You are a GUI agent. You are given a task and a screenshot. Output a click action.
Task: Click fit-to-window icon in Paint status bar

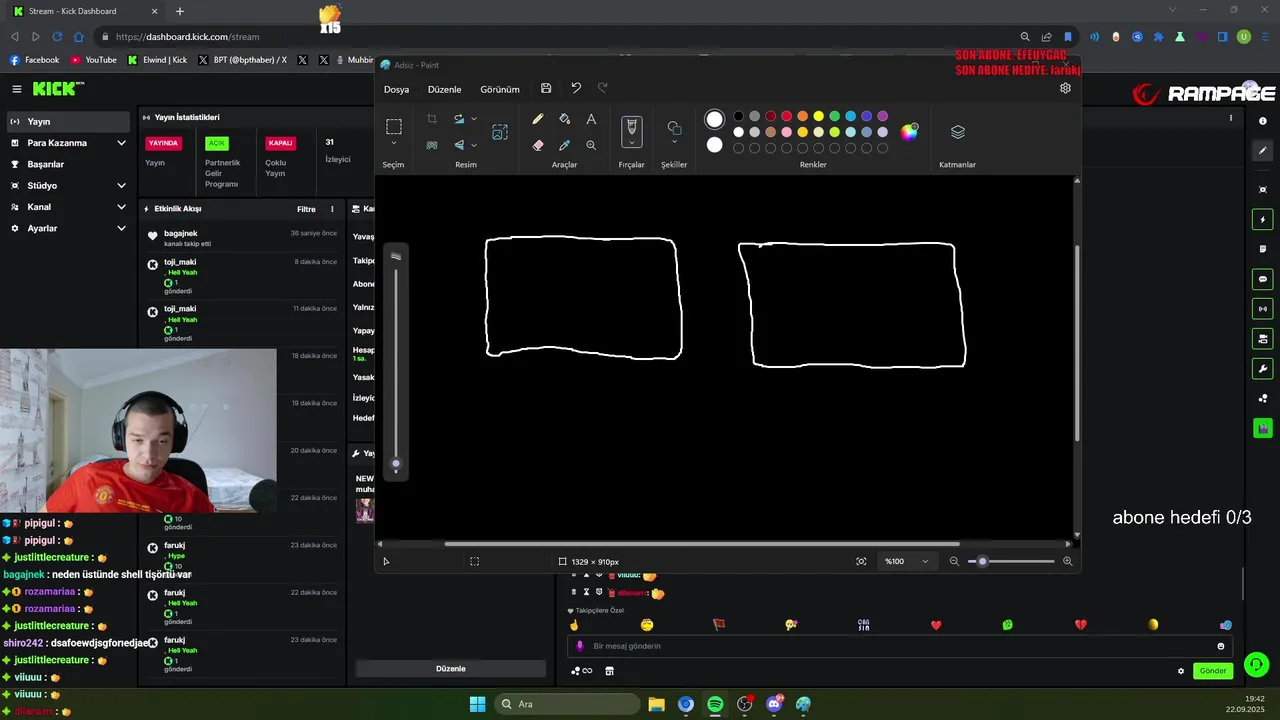[861, 562]
